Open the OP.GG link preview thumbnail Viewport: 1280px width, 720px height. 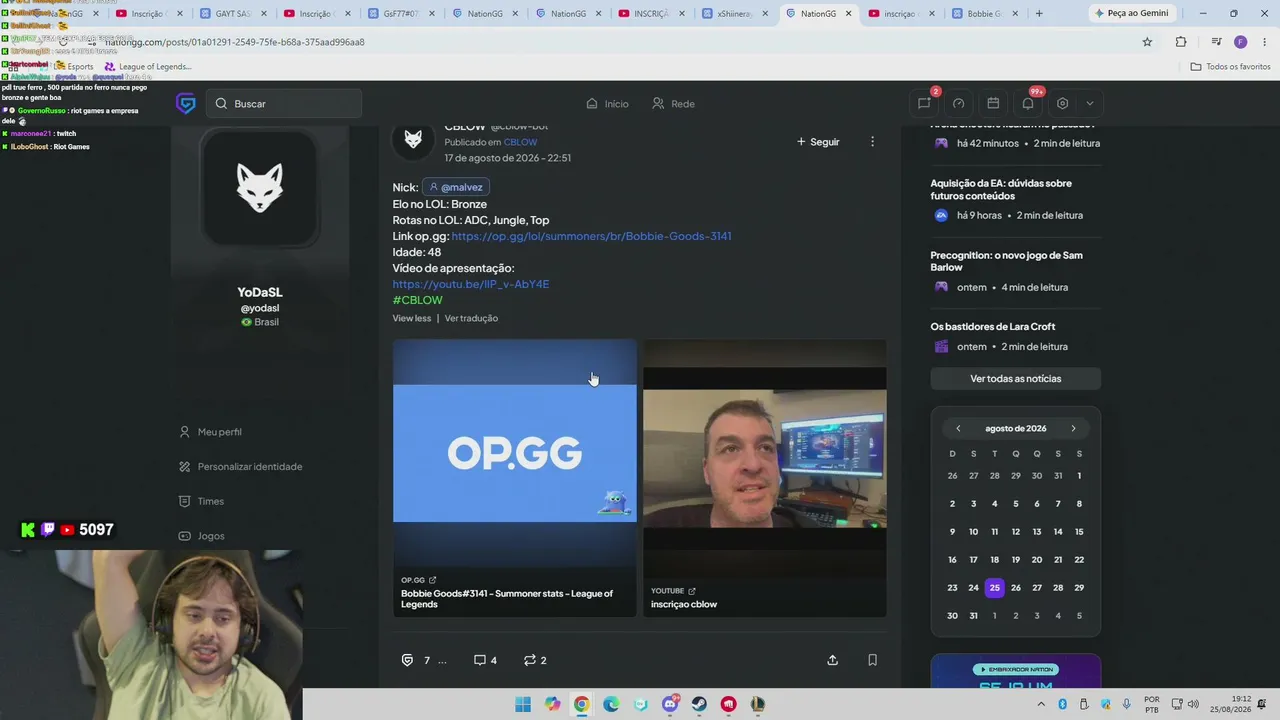point(514,453)
